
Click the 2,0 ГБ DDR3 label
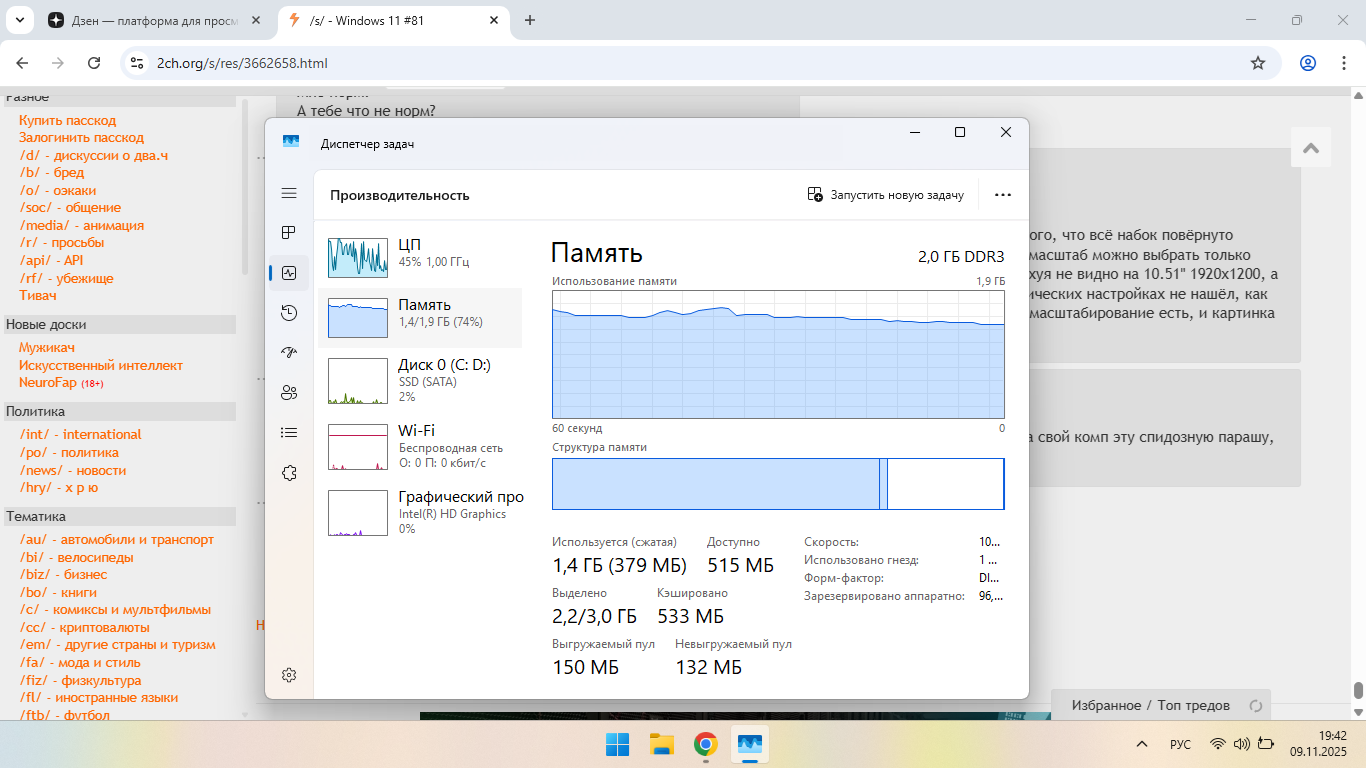pos(961,256)
